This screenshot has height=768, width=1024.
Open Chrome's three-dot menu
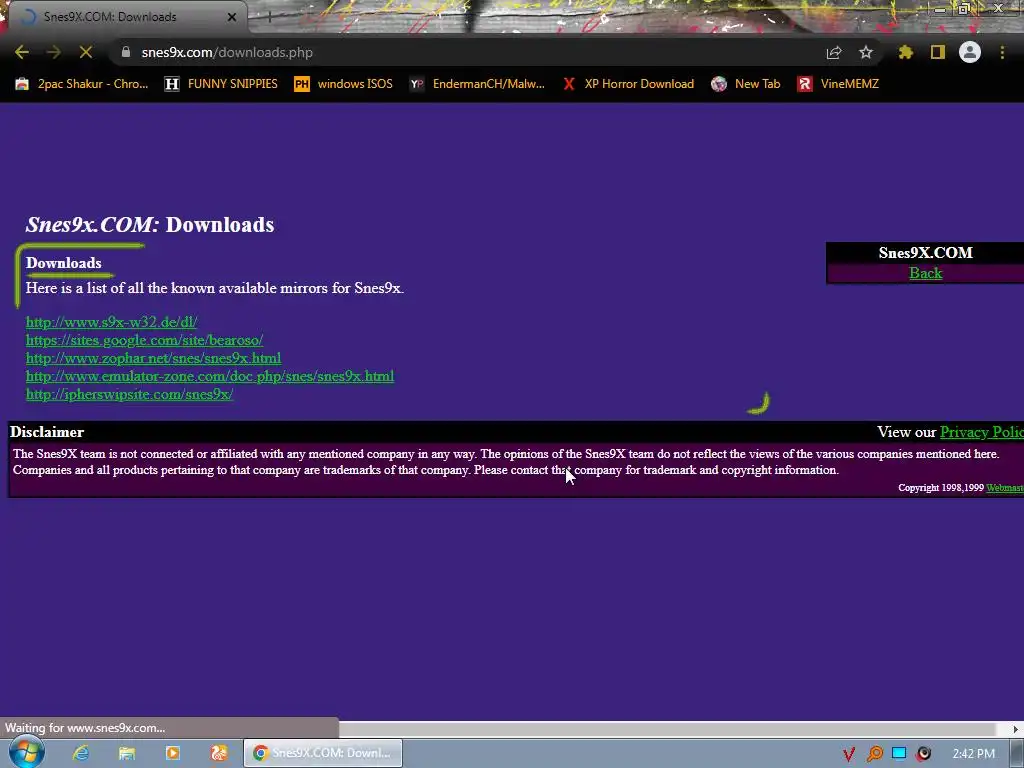point(1002,52)
